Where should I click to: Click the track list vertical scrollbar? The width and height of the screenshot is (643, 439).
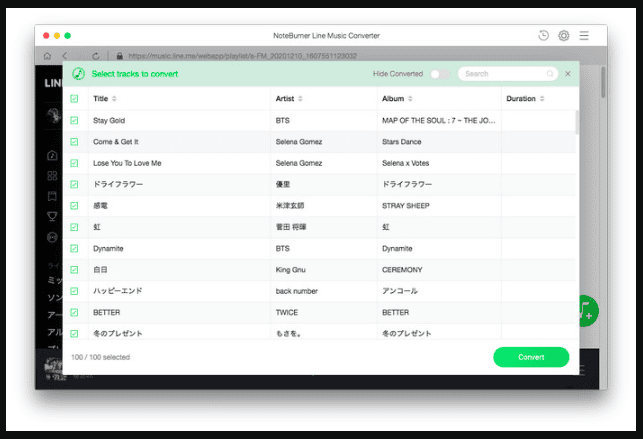click(577, 123)
